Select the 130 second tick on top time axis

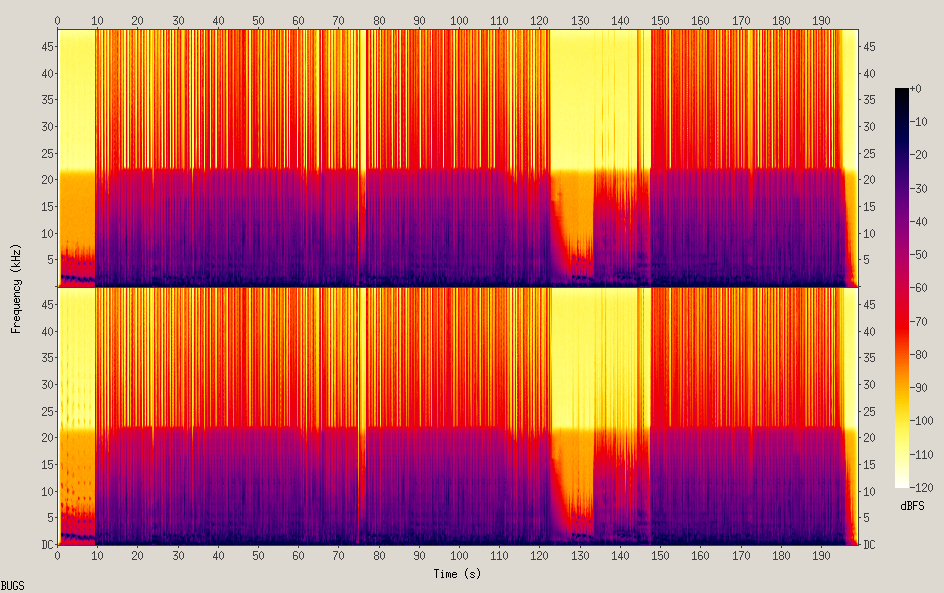[580, 20]
